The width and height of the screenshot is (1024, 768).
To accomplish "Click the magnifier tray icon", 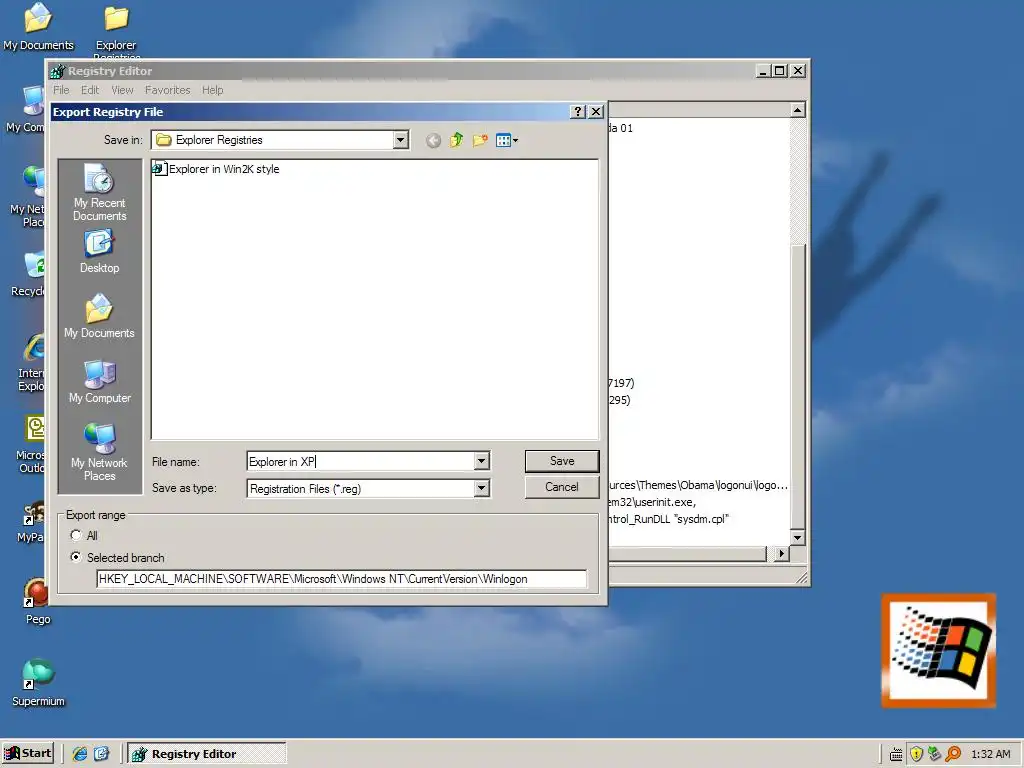I will coord(953,754).
